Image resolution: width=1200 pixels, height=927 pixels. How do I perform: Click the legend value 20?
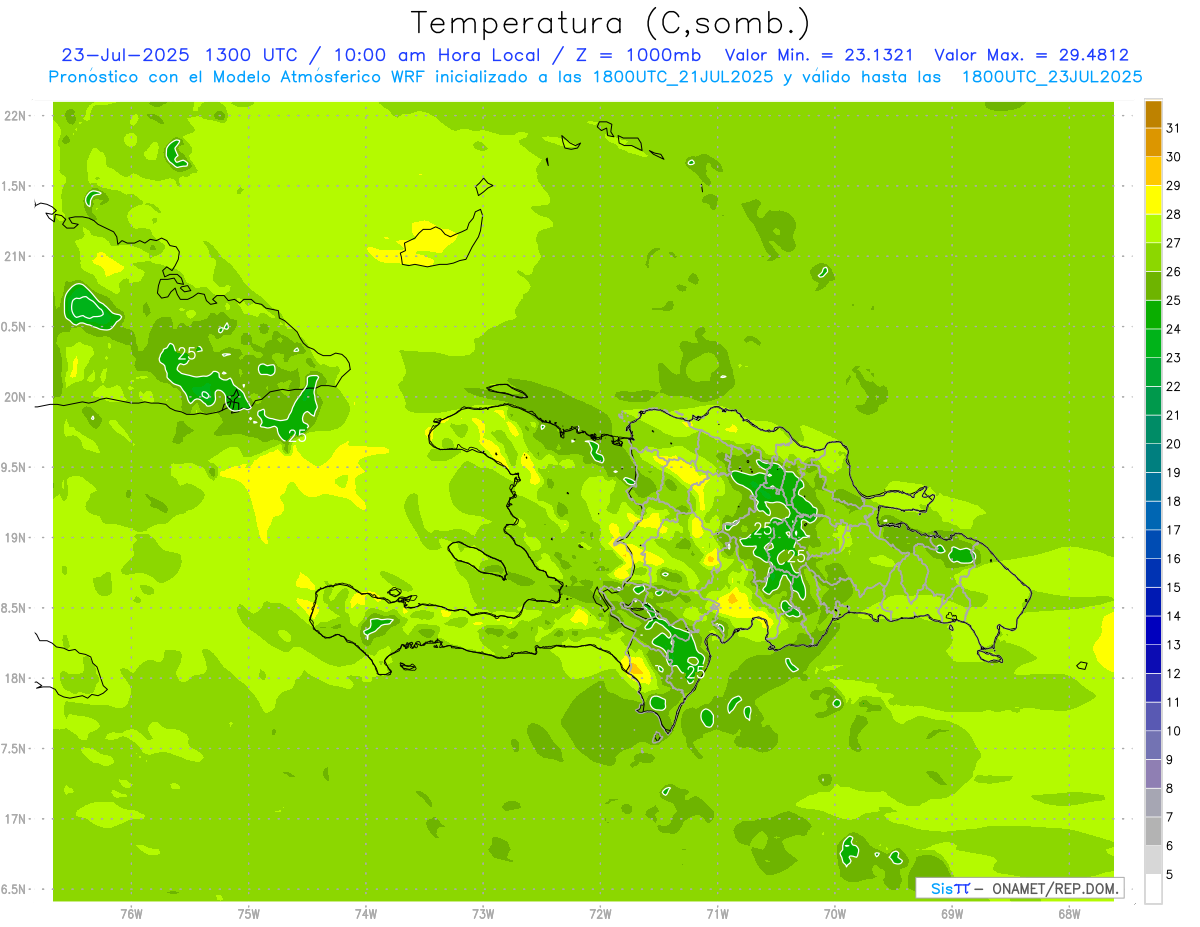(1173, 444)
